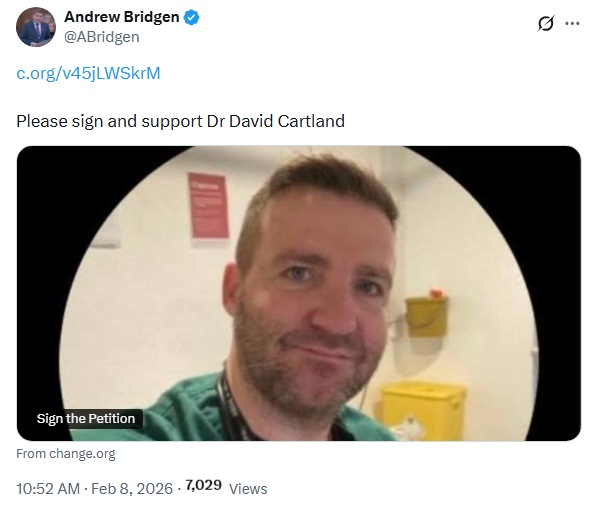The image size is (596, 507).
Task: Click the Feb 8, 2026 date
Action: click(x=132, y=488)
